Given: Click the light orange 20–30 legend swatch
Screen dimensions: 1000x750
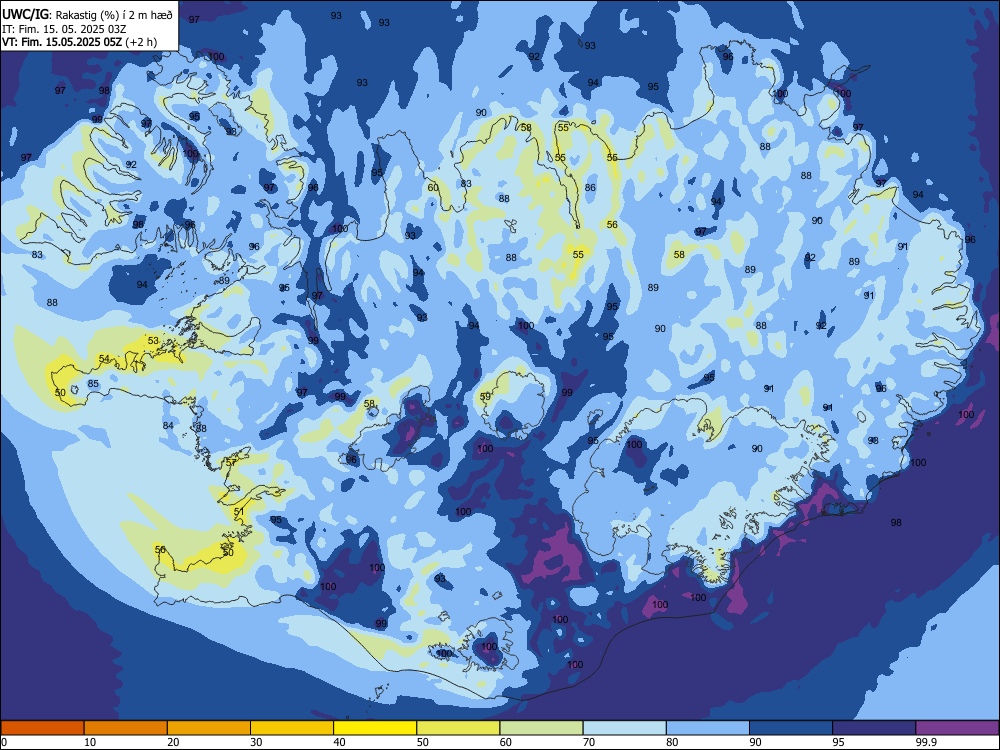Looking at the screenshot, I should click(209, 728).
